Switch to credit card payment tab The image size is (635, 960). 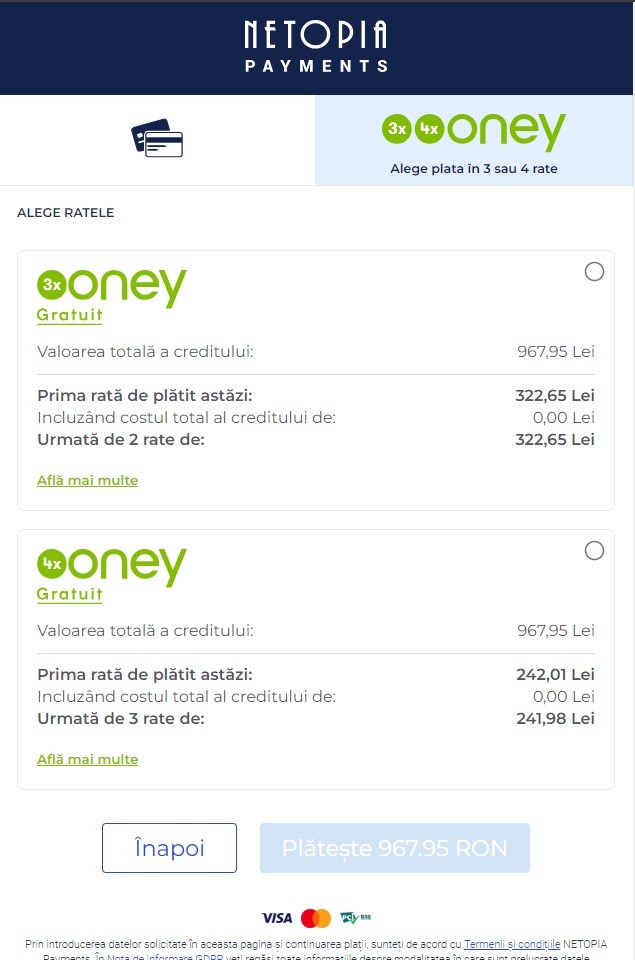pos(157,140)
